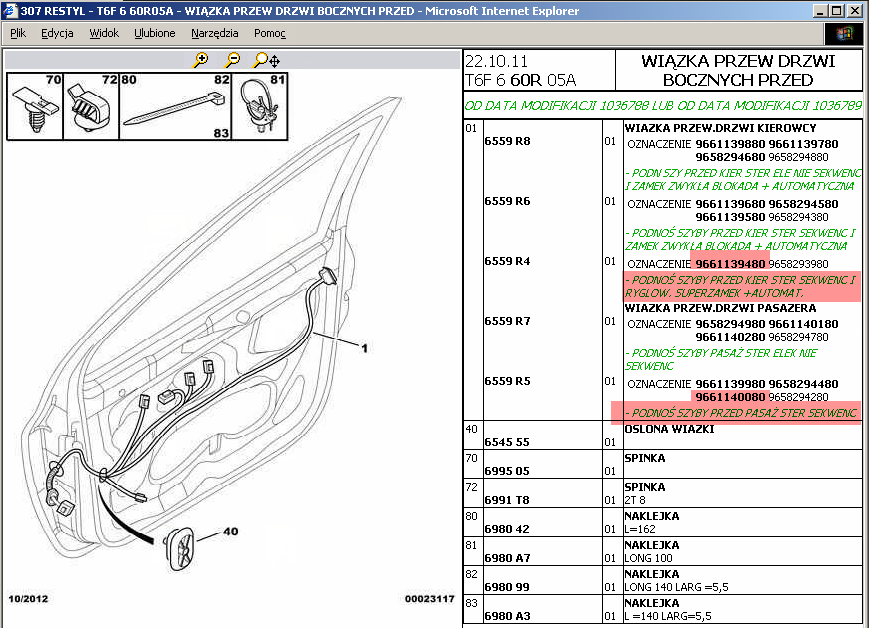
Task: Open the Plik menu
Action: 18,33
